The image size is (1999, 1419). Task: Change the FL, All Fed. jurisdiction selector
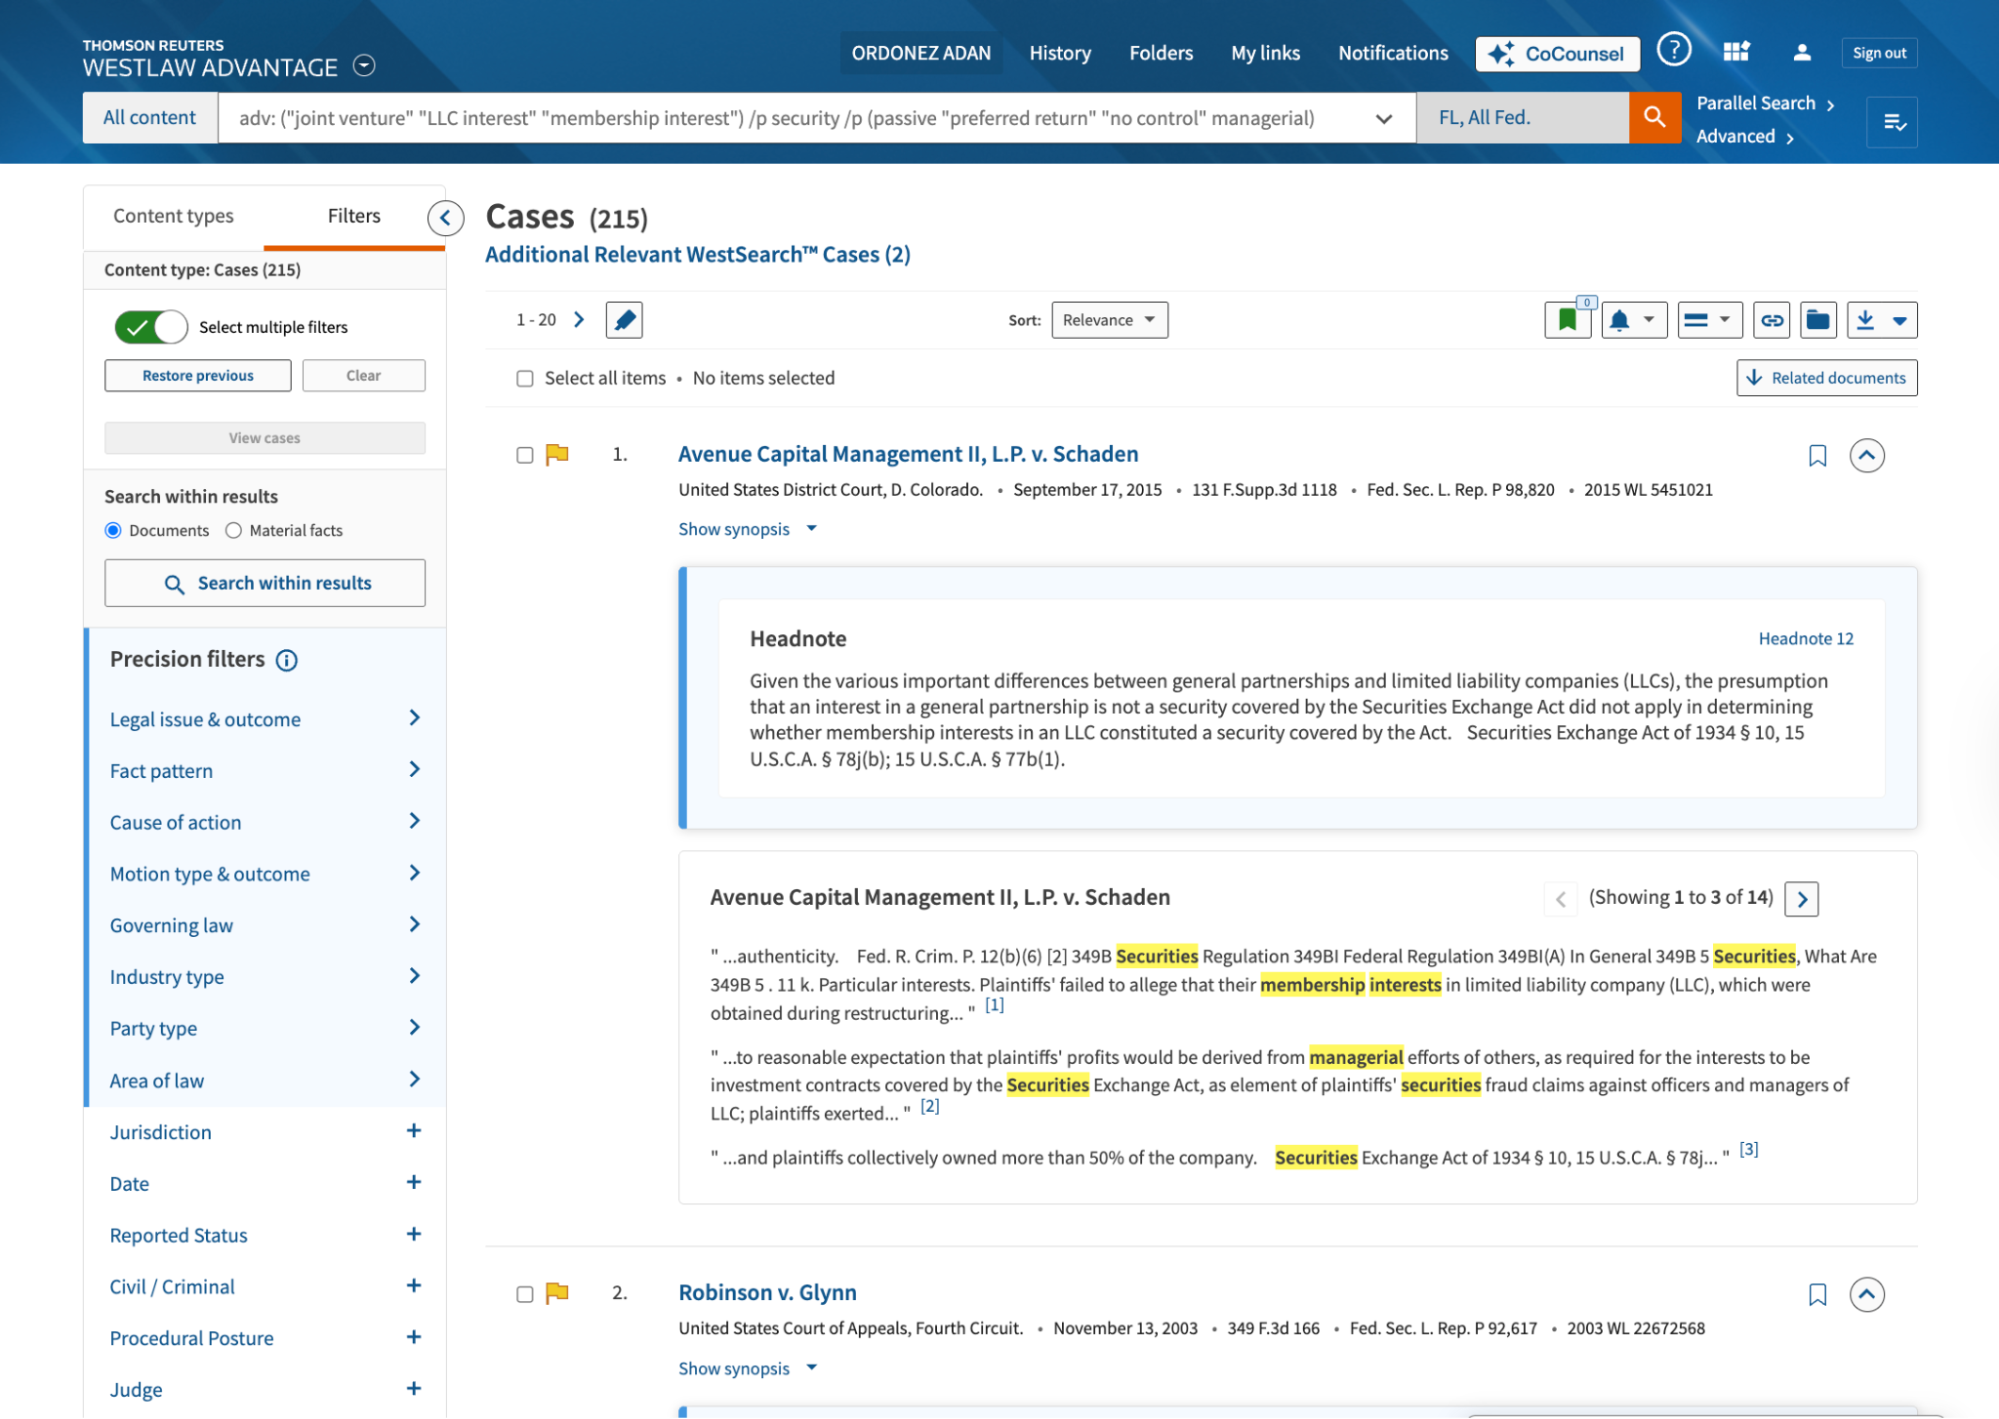(x=1522, y=118)
